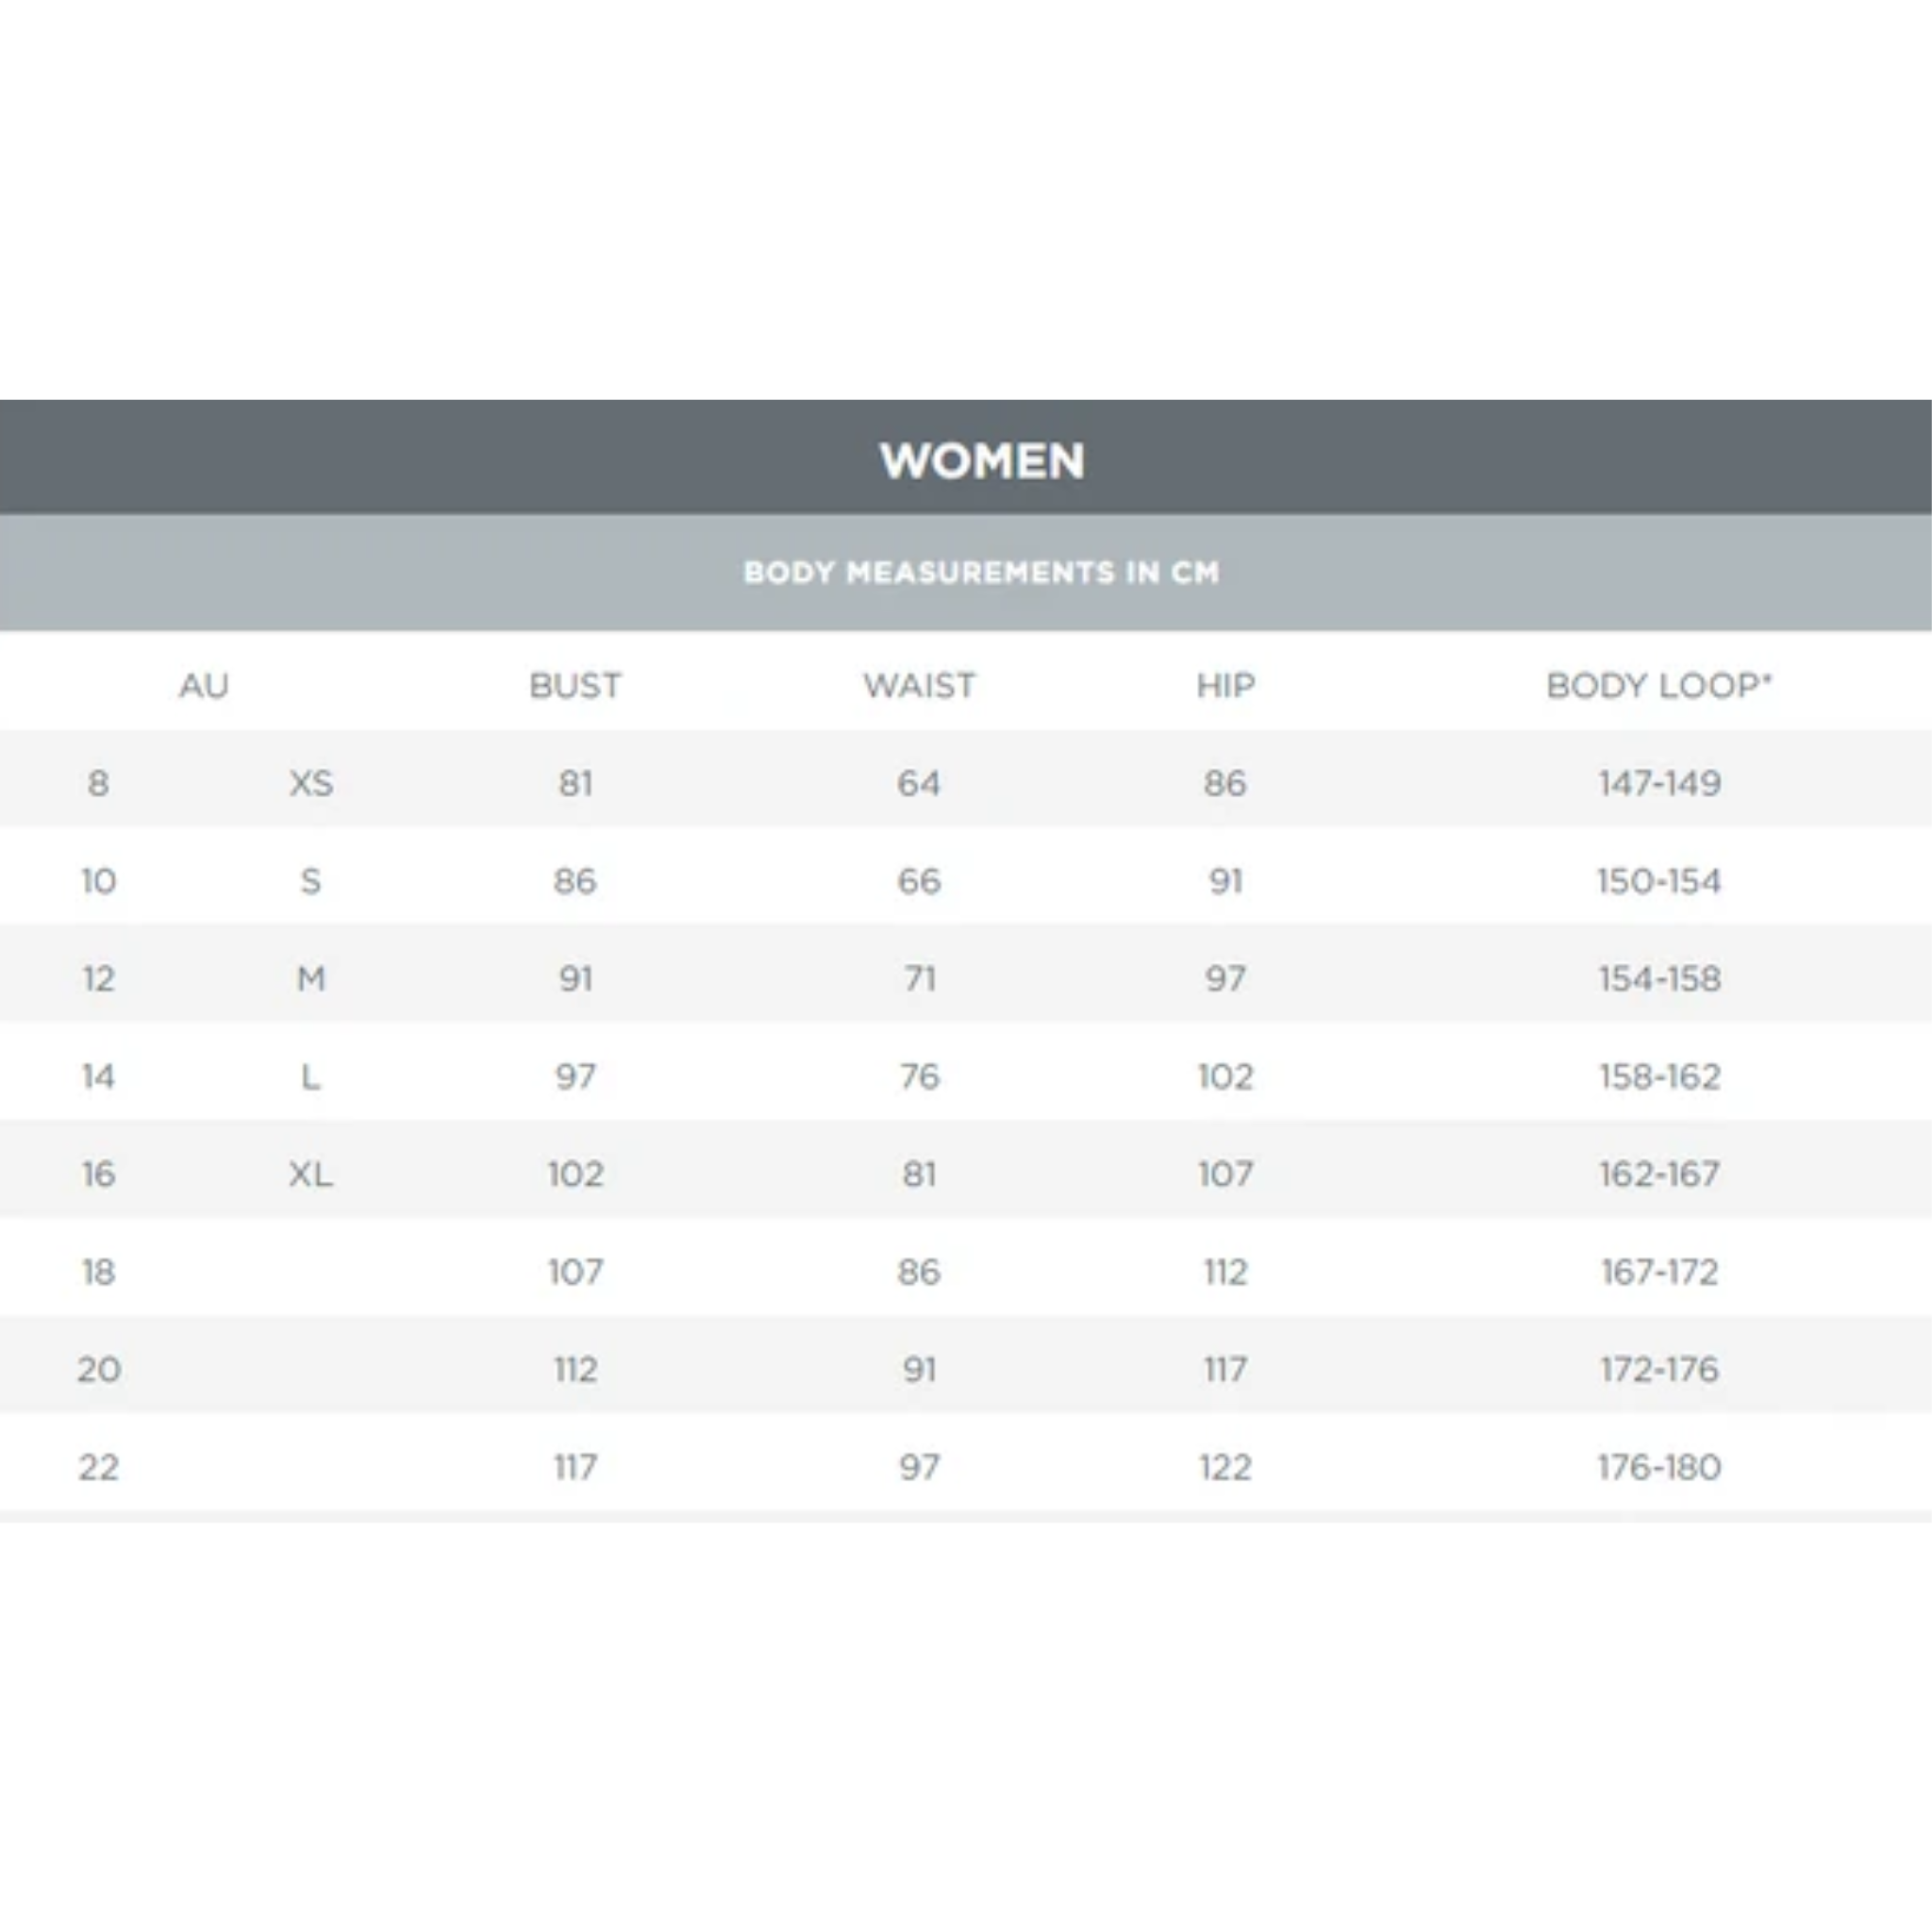Click the AU size 20 cell
The width and height of the screenshot is (1932, 1932).
98,1369
